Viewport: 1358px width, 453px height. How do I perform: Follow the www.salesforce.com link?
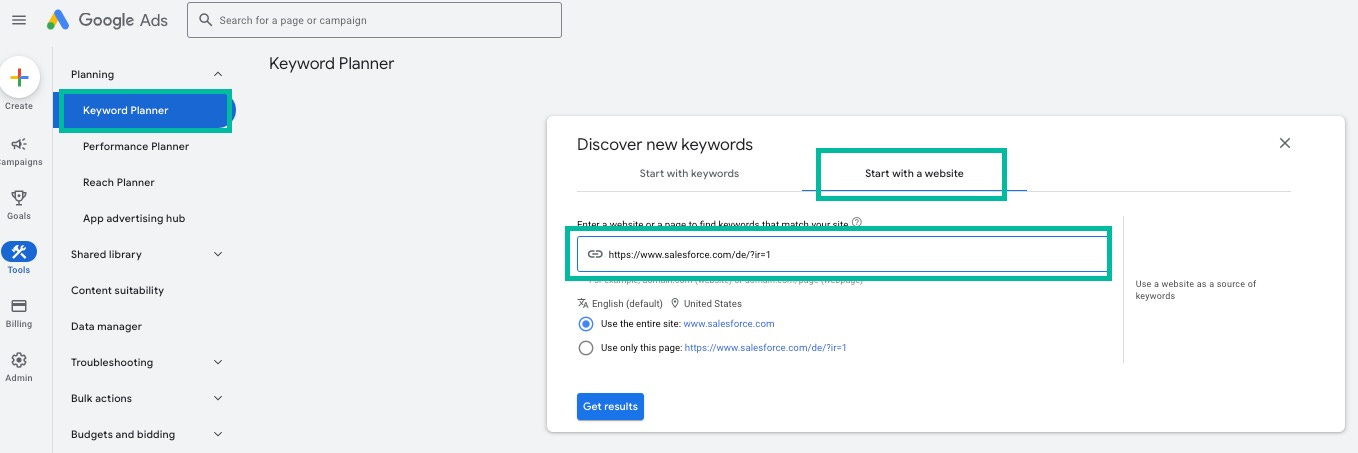(x=729, y=324)
